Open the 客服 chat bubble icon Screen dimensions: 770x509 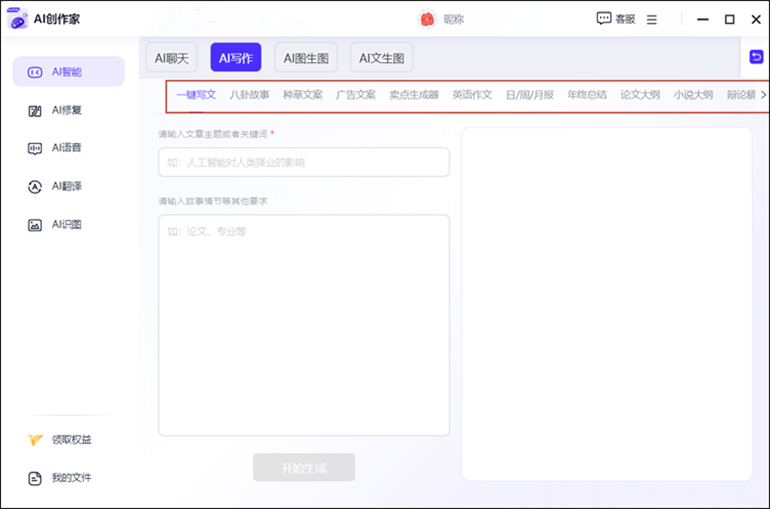point(604,19)
